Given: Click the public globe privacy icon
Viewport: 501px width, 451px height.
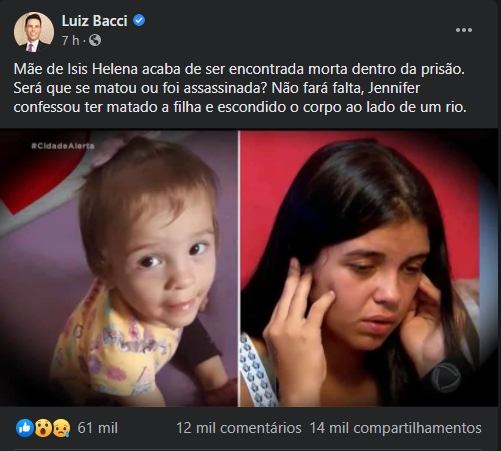Looking at the screenshot, I should [95, 40].
